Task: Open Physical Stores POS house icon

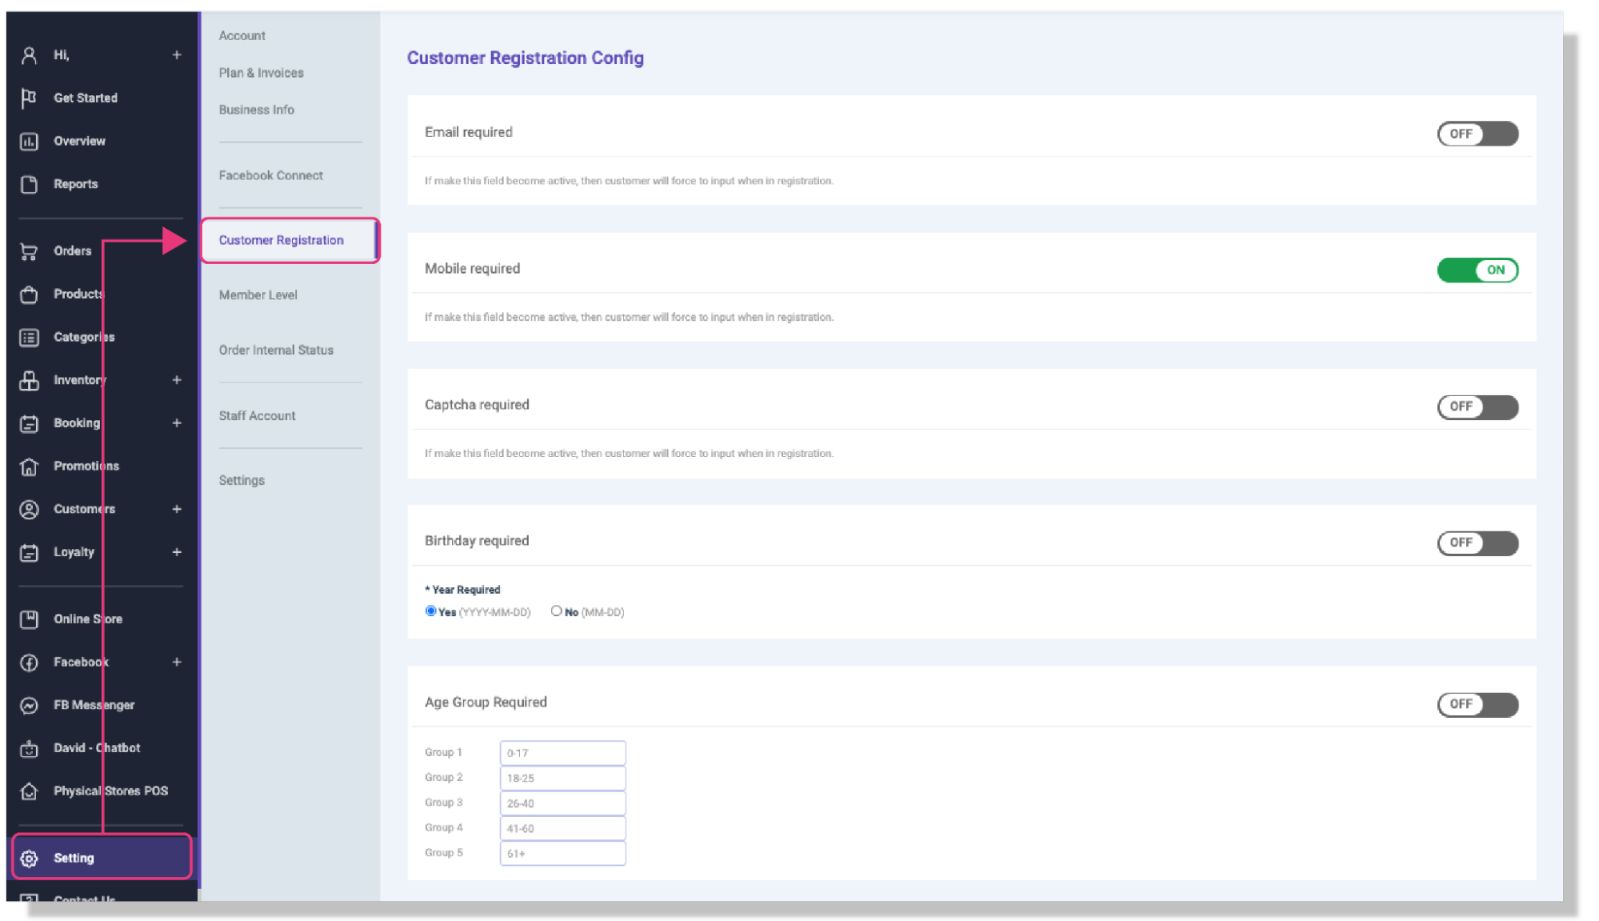Action: tap(29, 791)
